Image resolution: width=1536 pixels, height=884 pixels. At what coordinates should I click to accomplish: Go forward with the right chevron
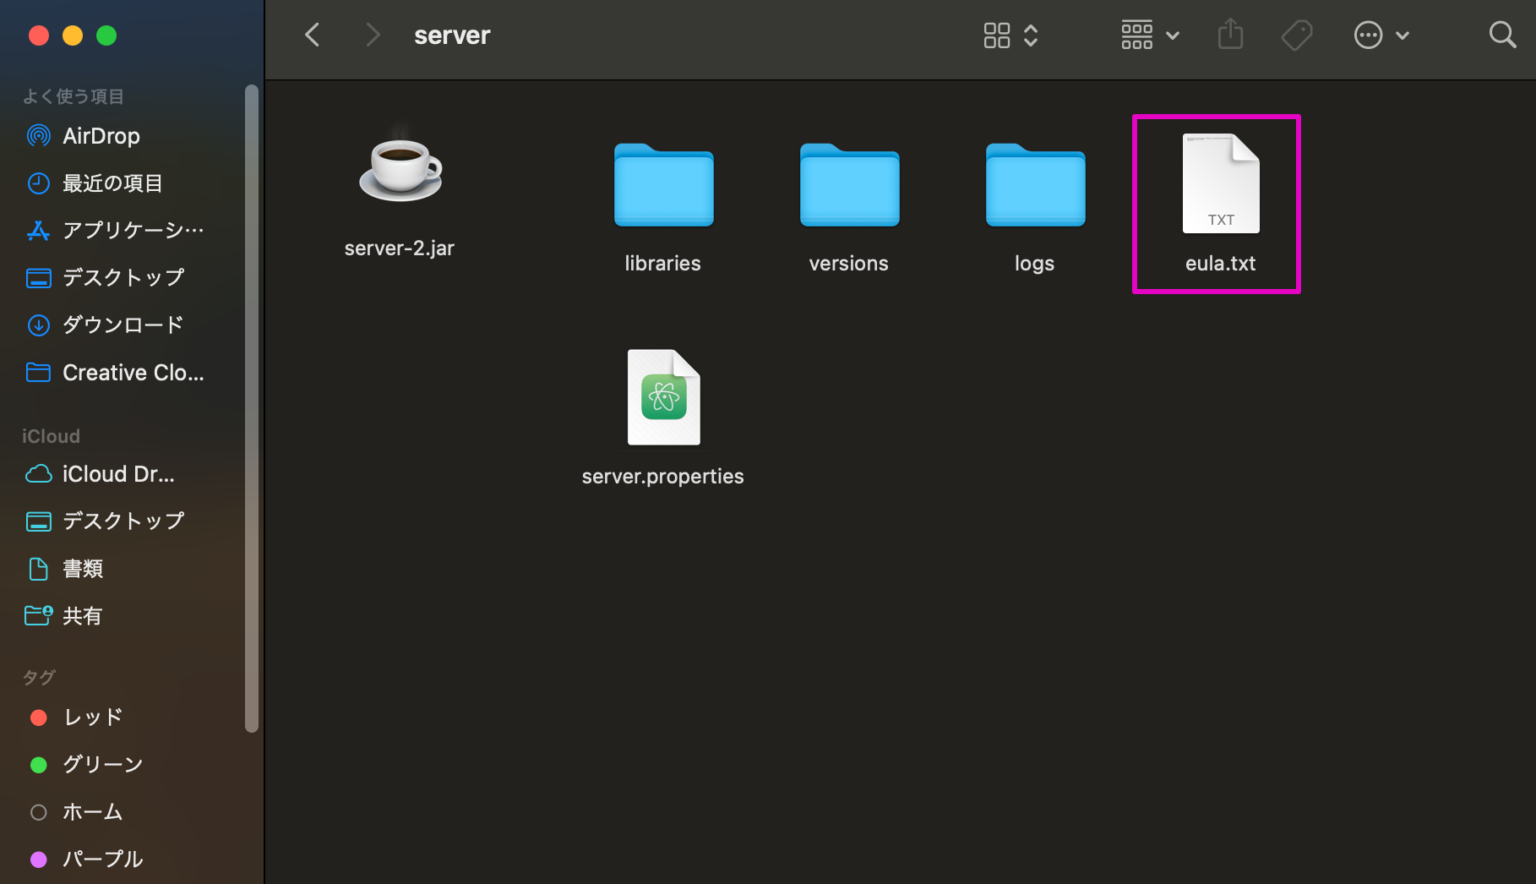pos(373,35)
